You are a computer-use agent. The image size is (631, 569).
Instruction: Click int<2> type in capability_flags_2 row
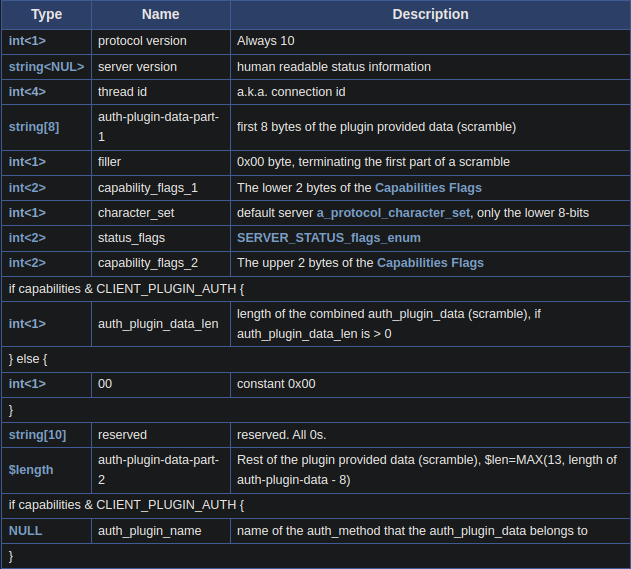pyautogui.click(x=27, y=263)
